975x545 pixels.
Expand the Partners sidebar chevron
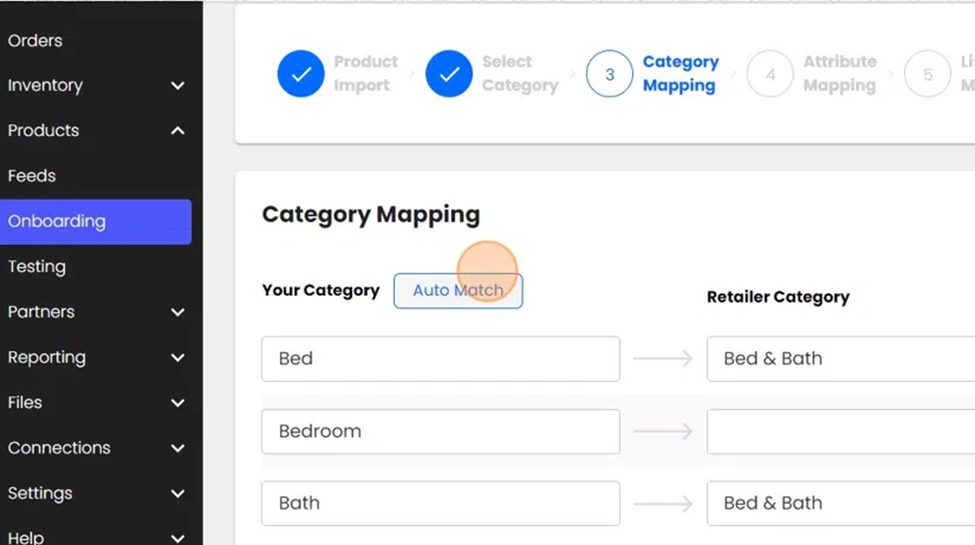[x=177, y=312]
